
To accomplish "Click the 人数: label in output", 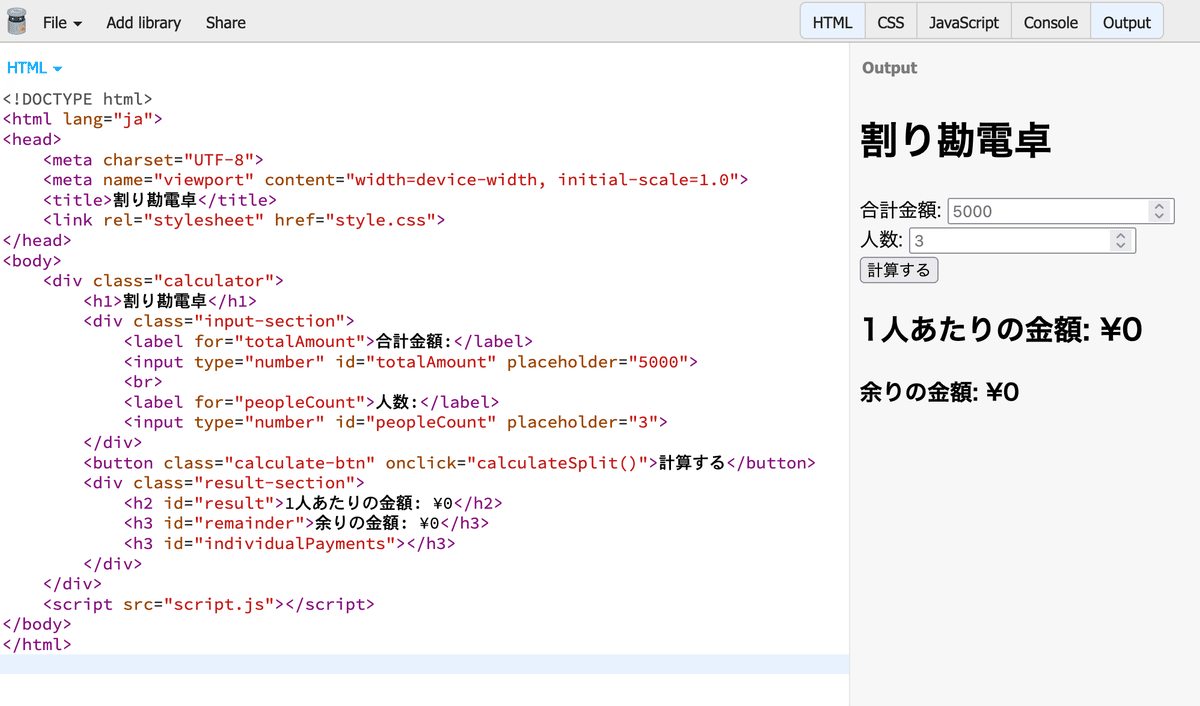I will [x=882, y=241].
